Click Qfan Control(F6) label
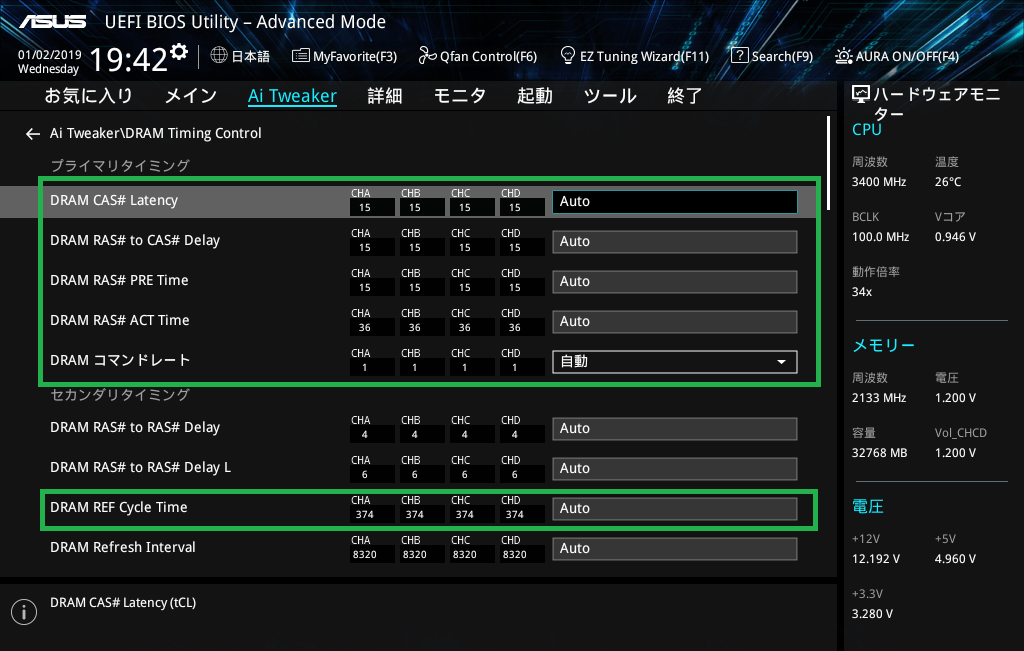The image size is (1024, 651). point(488,56)
